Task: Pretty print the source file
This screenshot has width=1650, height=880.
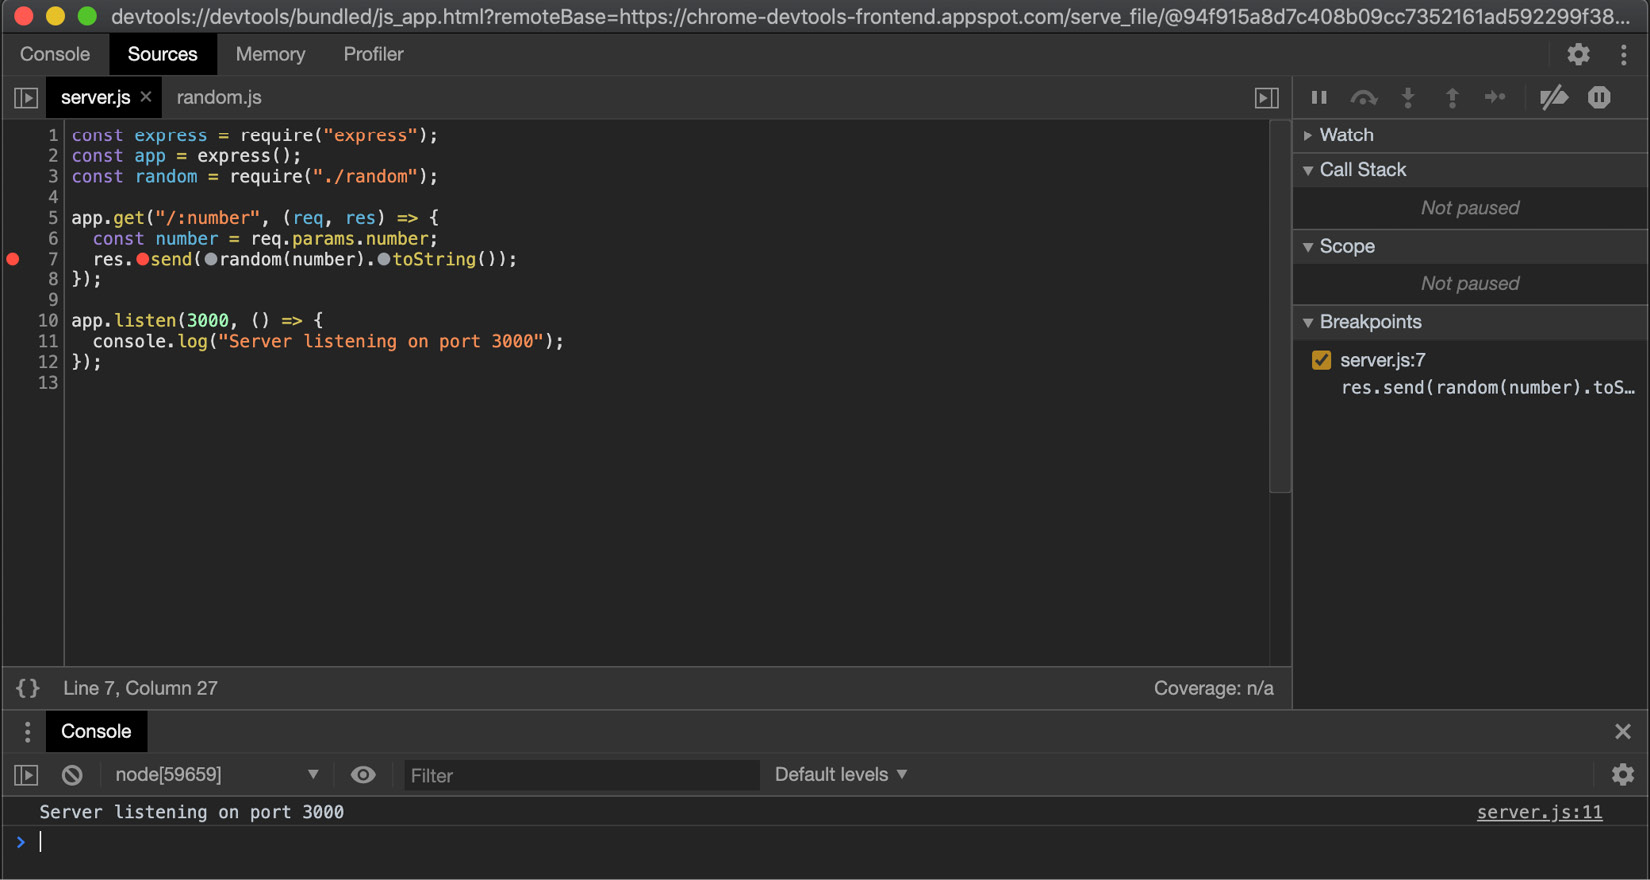Action: (28, 688)
